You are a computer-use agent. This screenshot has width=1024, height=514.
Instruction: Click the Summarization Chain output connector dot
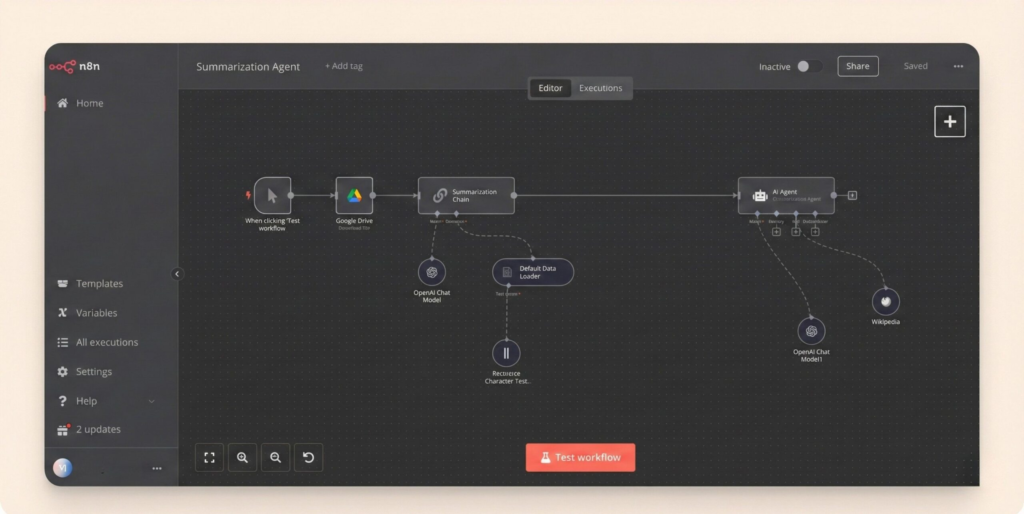(x=514, y=195)
